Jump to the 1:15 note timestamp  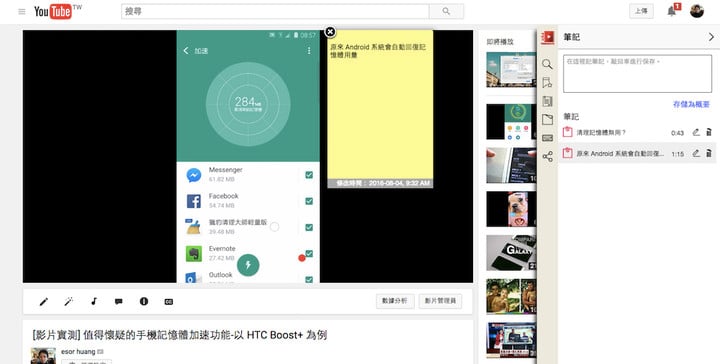pyautogui.click(x=677, y=154)
